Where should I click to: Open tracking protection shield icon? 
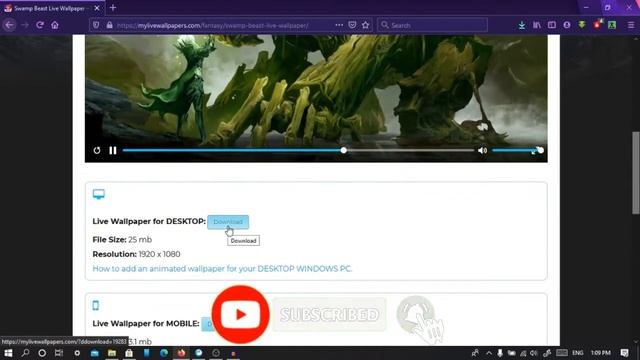(96, 25)
